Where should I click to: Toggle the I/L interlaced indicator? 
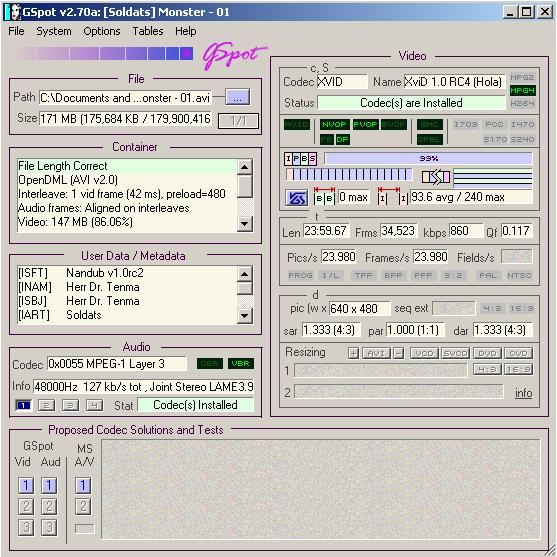point(330,275)
